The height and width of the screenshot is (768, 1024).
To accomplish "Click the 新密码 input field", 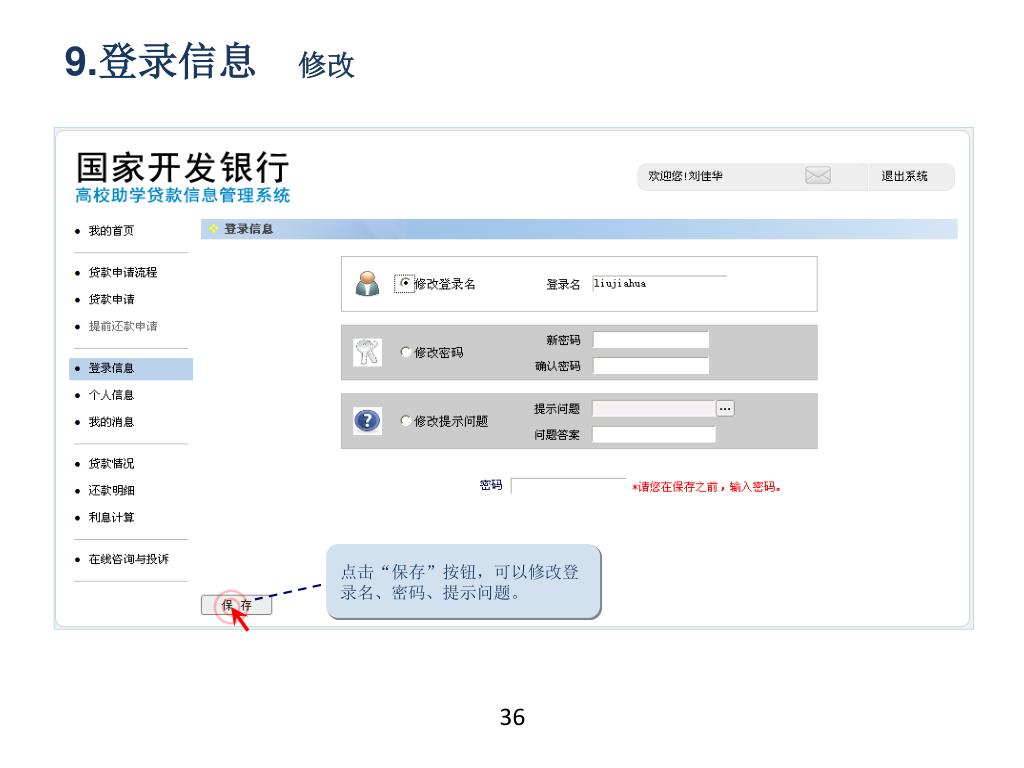I will coord(650,340).
